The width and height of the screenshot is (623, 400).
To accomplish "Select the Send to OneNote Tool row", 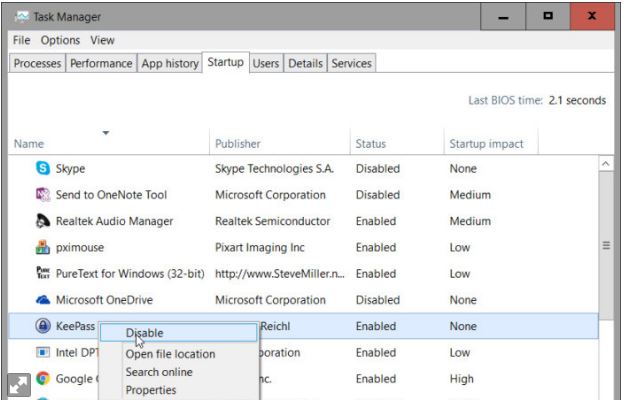I will click(303, 195).
